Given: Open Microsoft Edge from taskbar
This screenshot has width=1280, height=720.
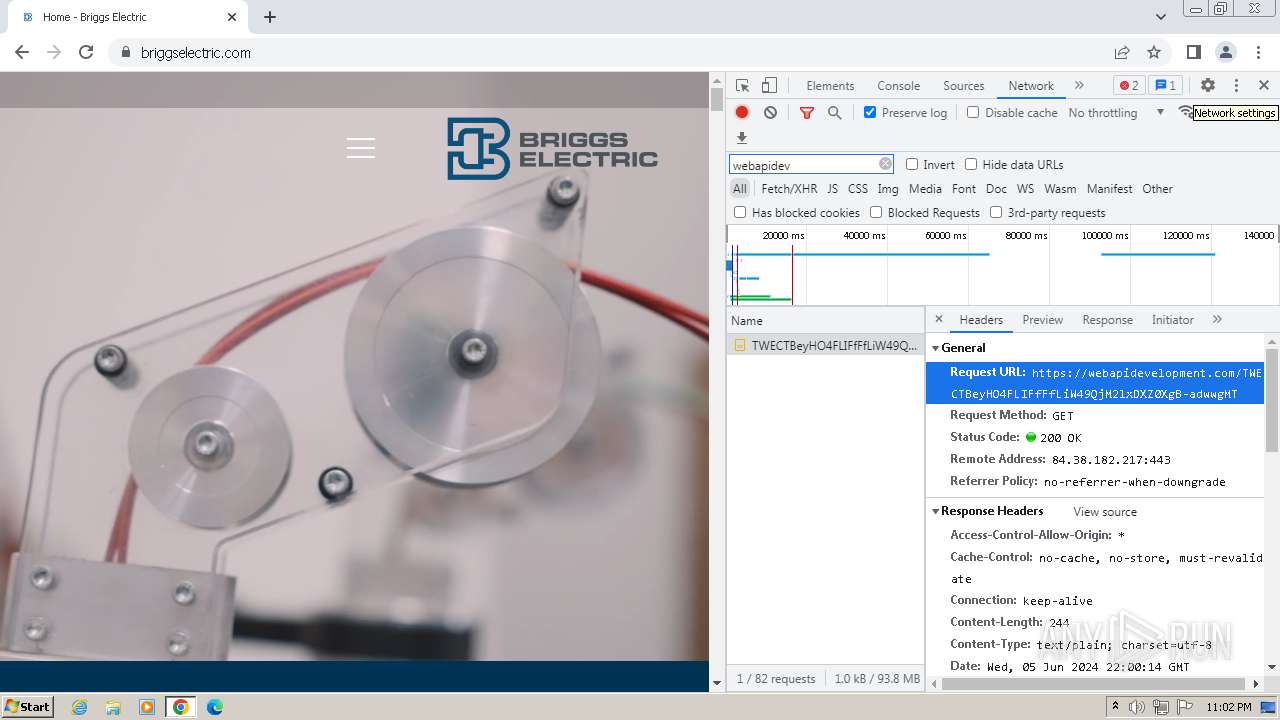Looking at the screenshot, I should point(215,707).
